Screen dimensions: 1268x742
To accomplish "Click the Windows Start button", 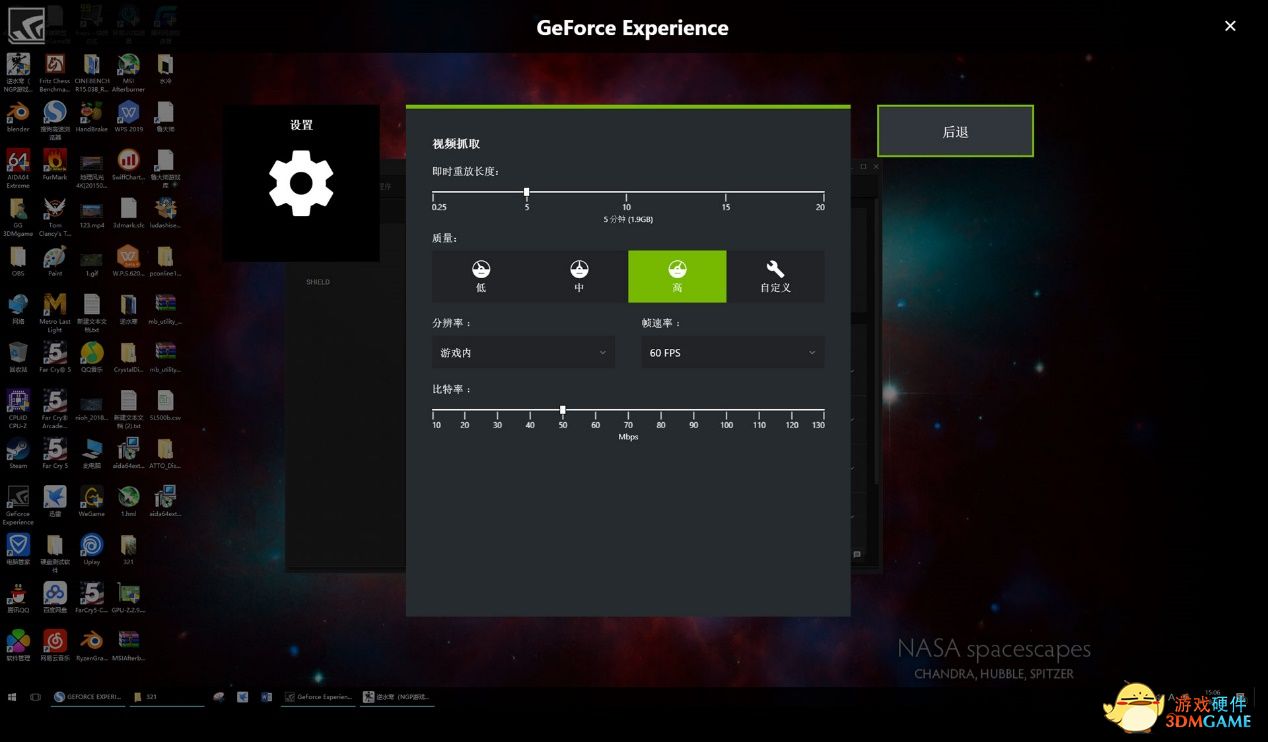I will tap(13, 696).
